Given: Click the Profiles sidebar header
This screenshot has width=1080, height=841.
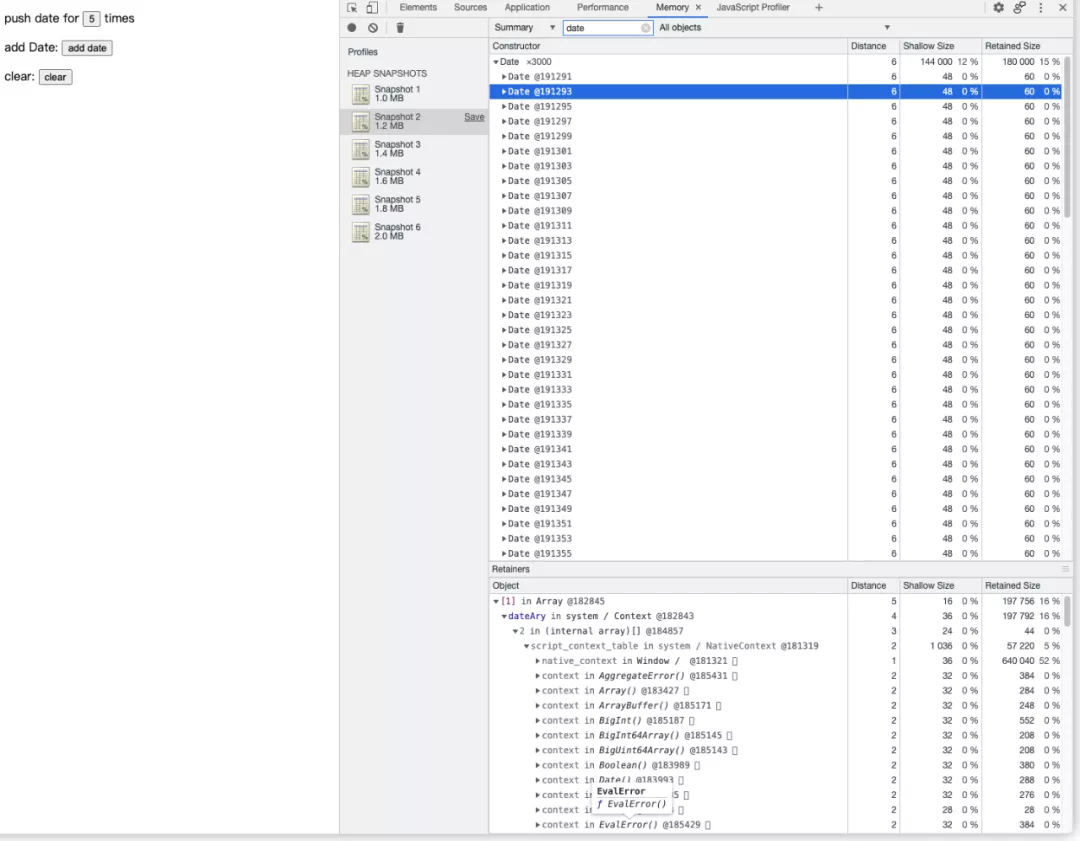Looking at the screenshot, I should coord(362,52).
